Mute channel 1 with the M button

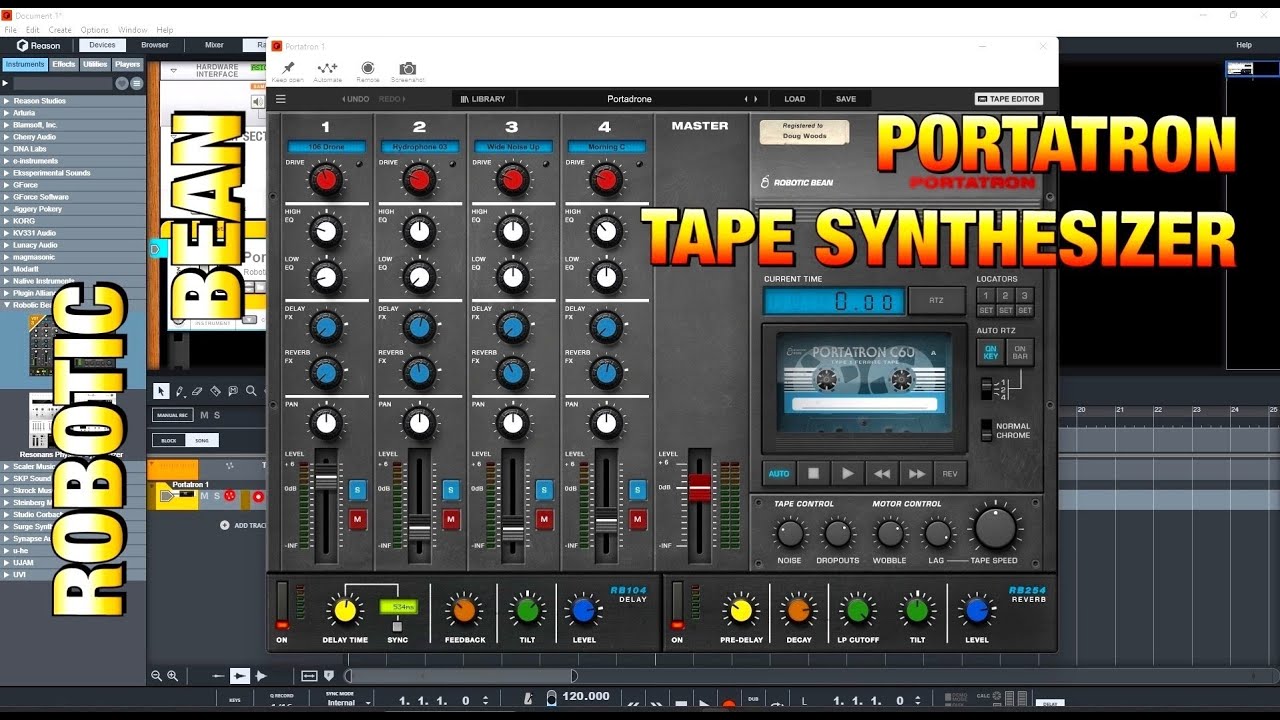tap(358, 519)
